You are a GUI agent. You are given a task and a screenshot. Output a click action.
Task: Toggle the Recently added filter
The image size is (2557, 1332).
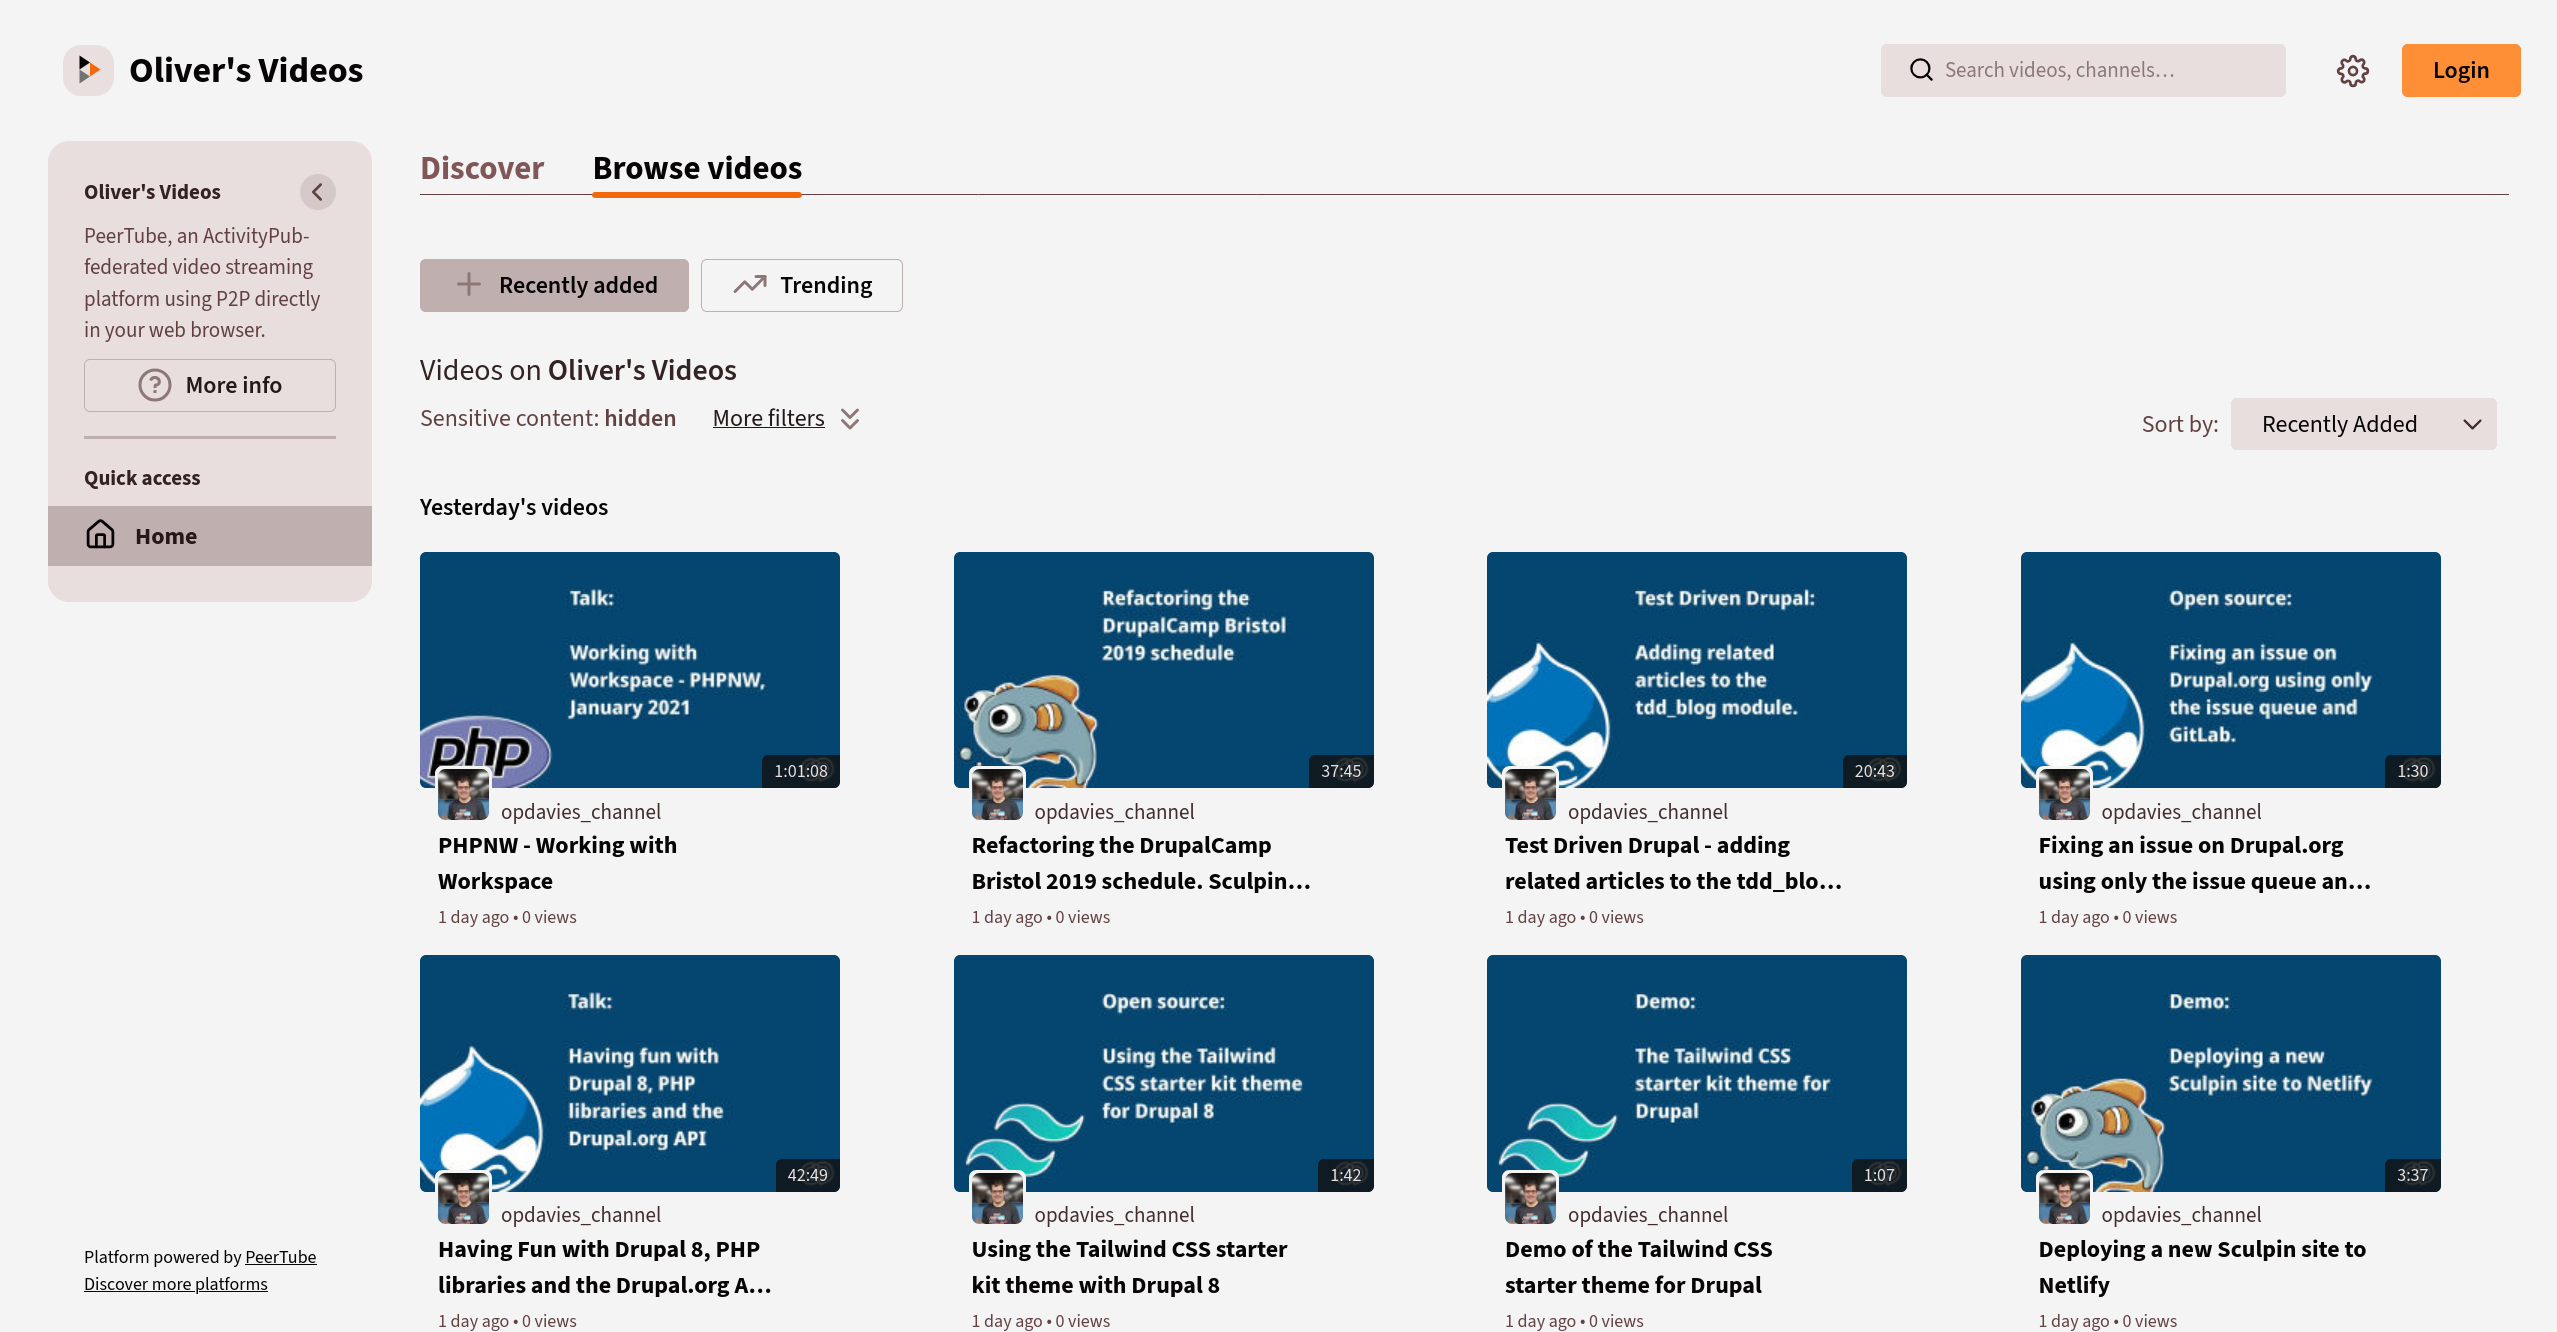tap(554, 285)
